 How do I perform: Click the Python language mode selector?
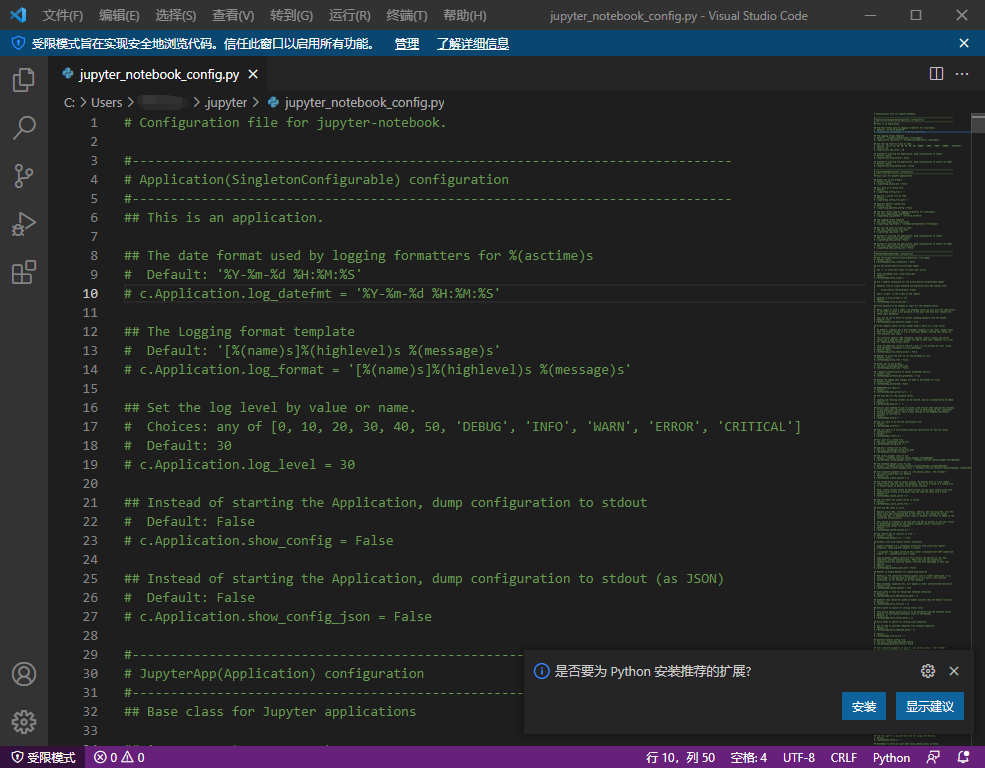pos(891,757)
